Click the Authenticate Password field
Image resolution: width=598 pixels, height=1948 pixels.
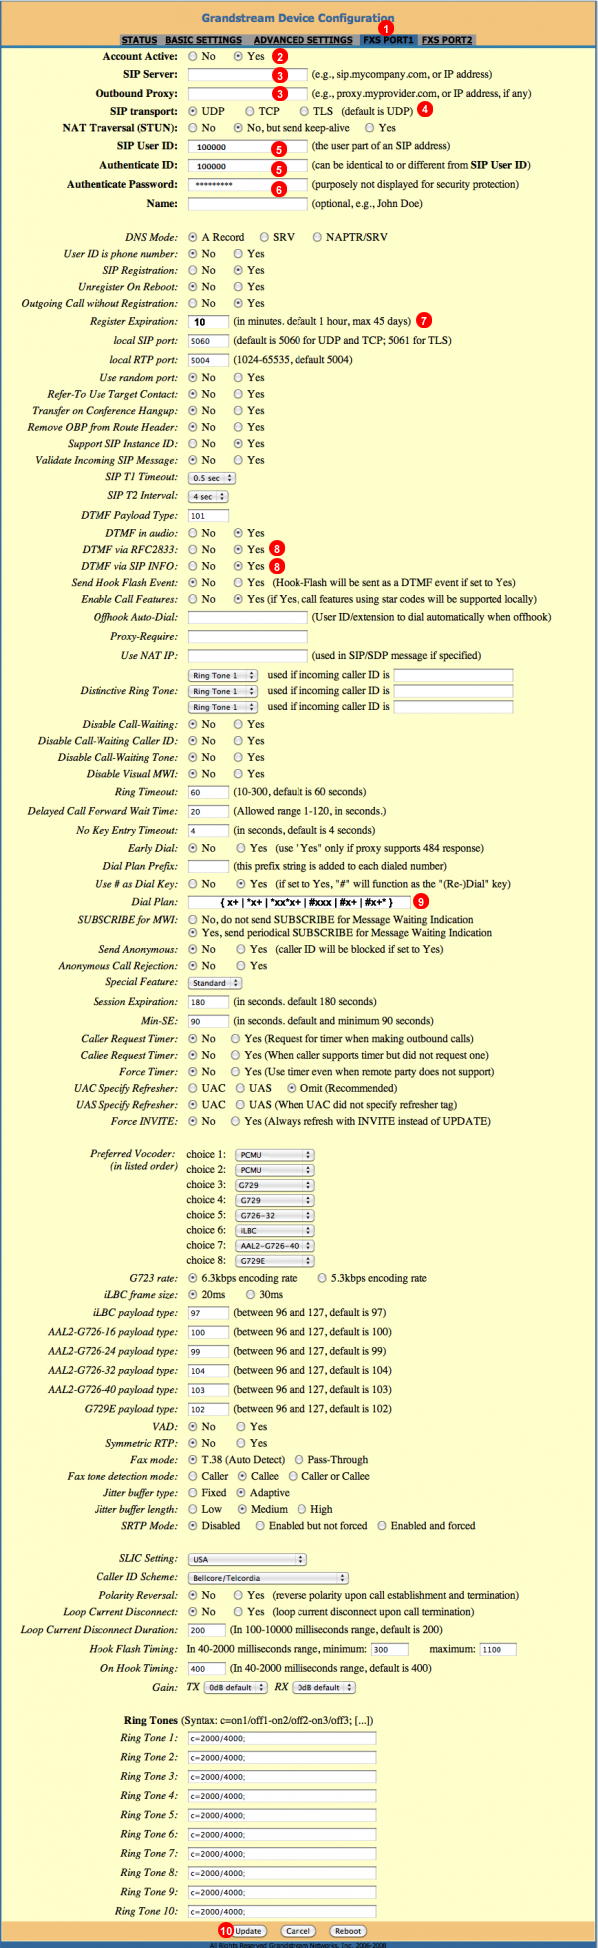(247, 185)
